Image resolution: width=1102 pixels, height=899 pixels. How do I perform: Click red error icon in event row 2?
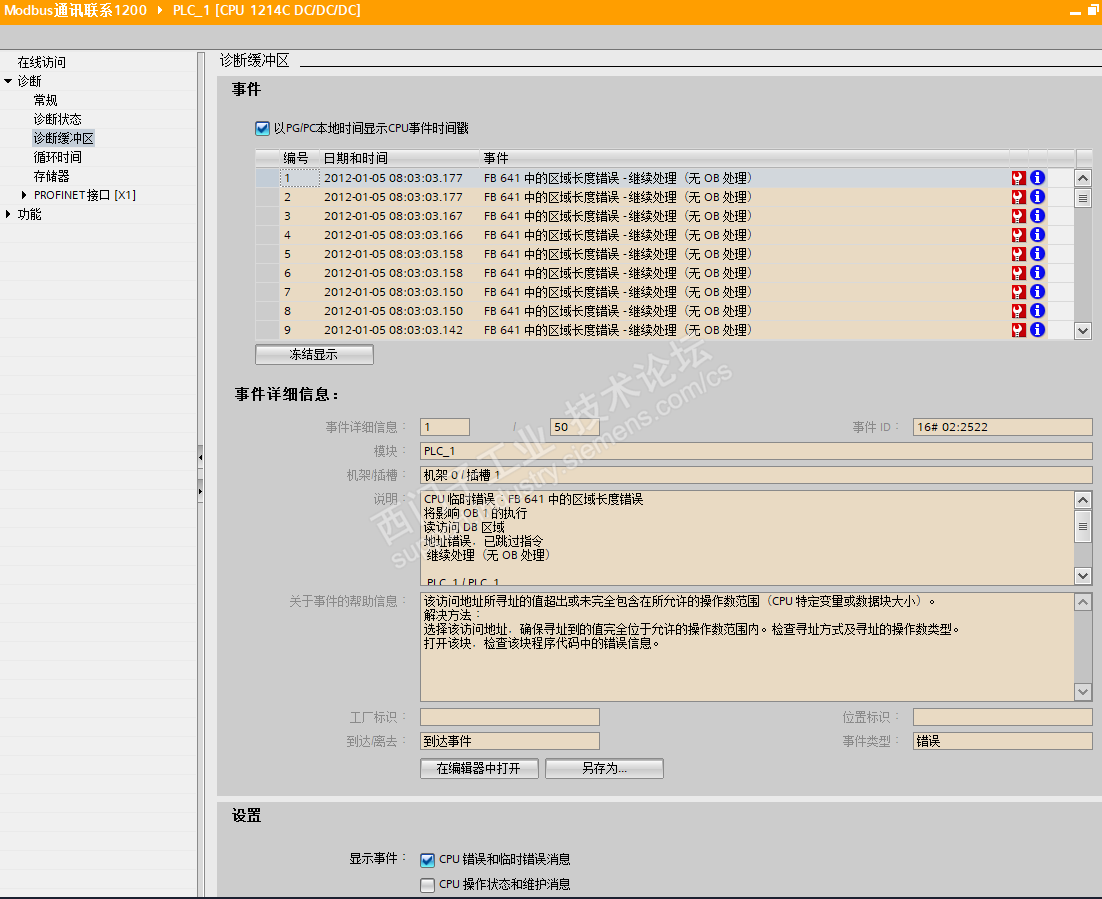(1018, 198)
